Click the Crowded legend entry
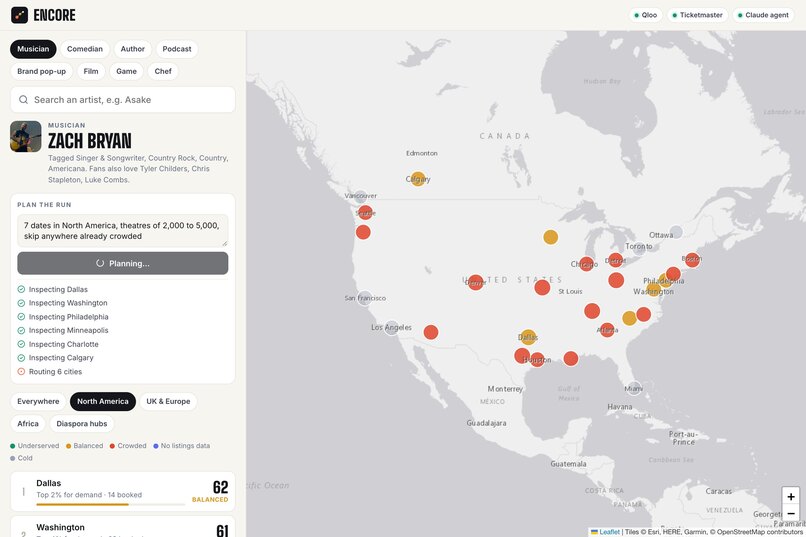The height and width of the screenshot is (537, 806). tap(128, 446)
